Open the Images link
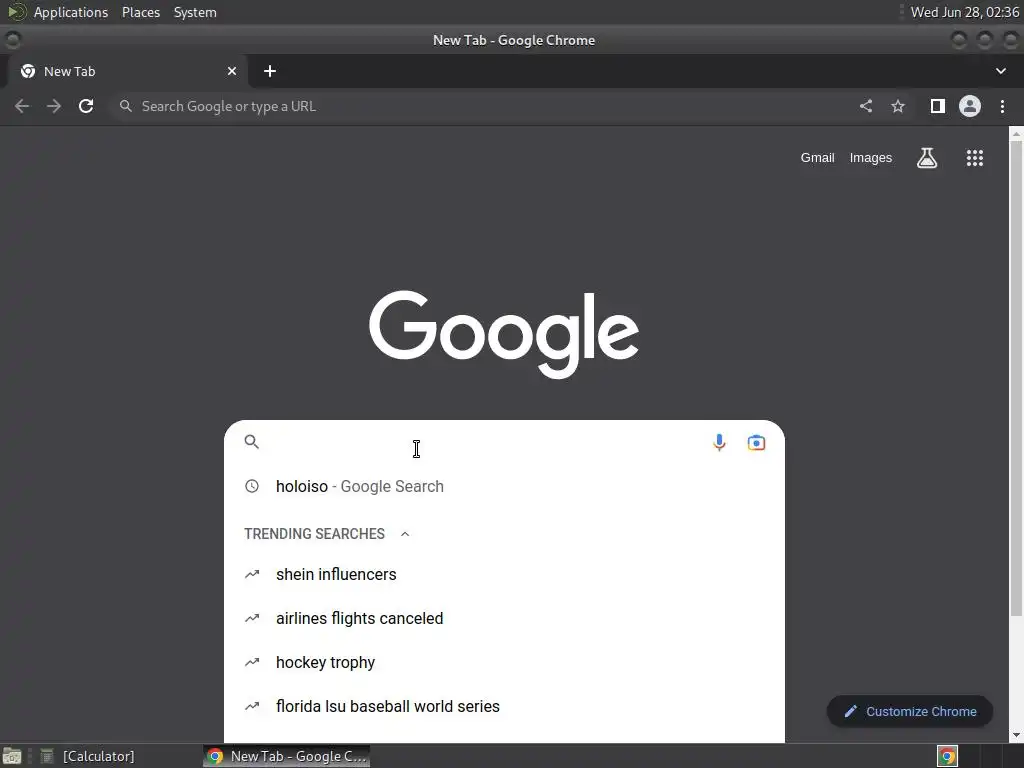This screenshot has width=1024, height=768. click(871, 157)
